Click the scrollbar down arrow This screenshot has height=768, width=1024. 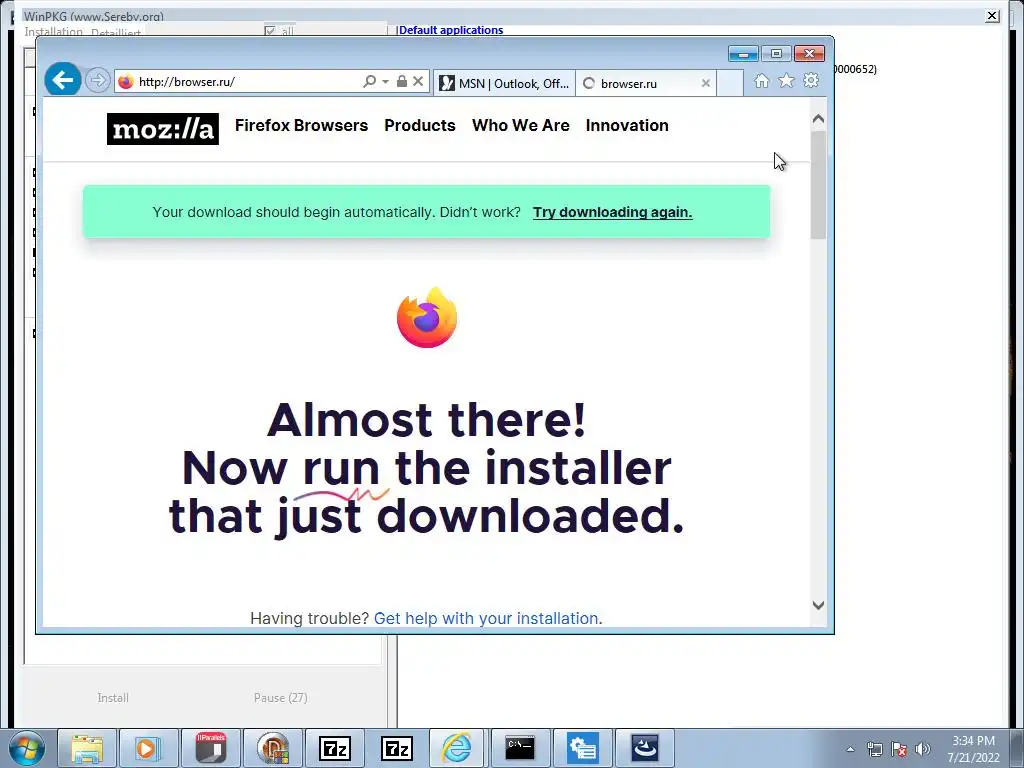point(818,605)
